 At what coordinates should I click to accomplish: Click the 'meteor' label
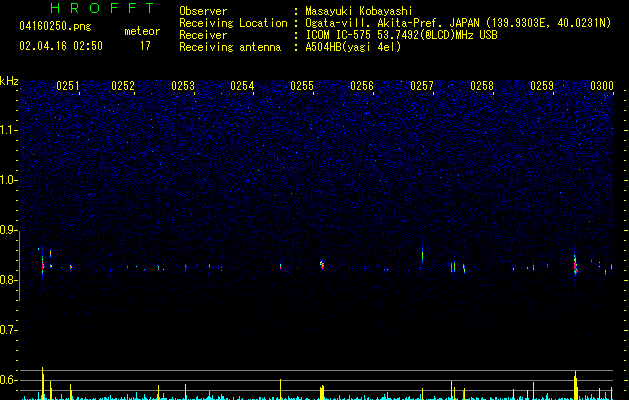pos(142,31)
